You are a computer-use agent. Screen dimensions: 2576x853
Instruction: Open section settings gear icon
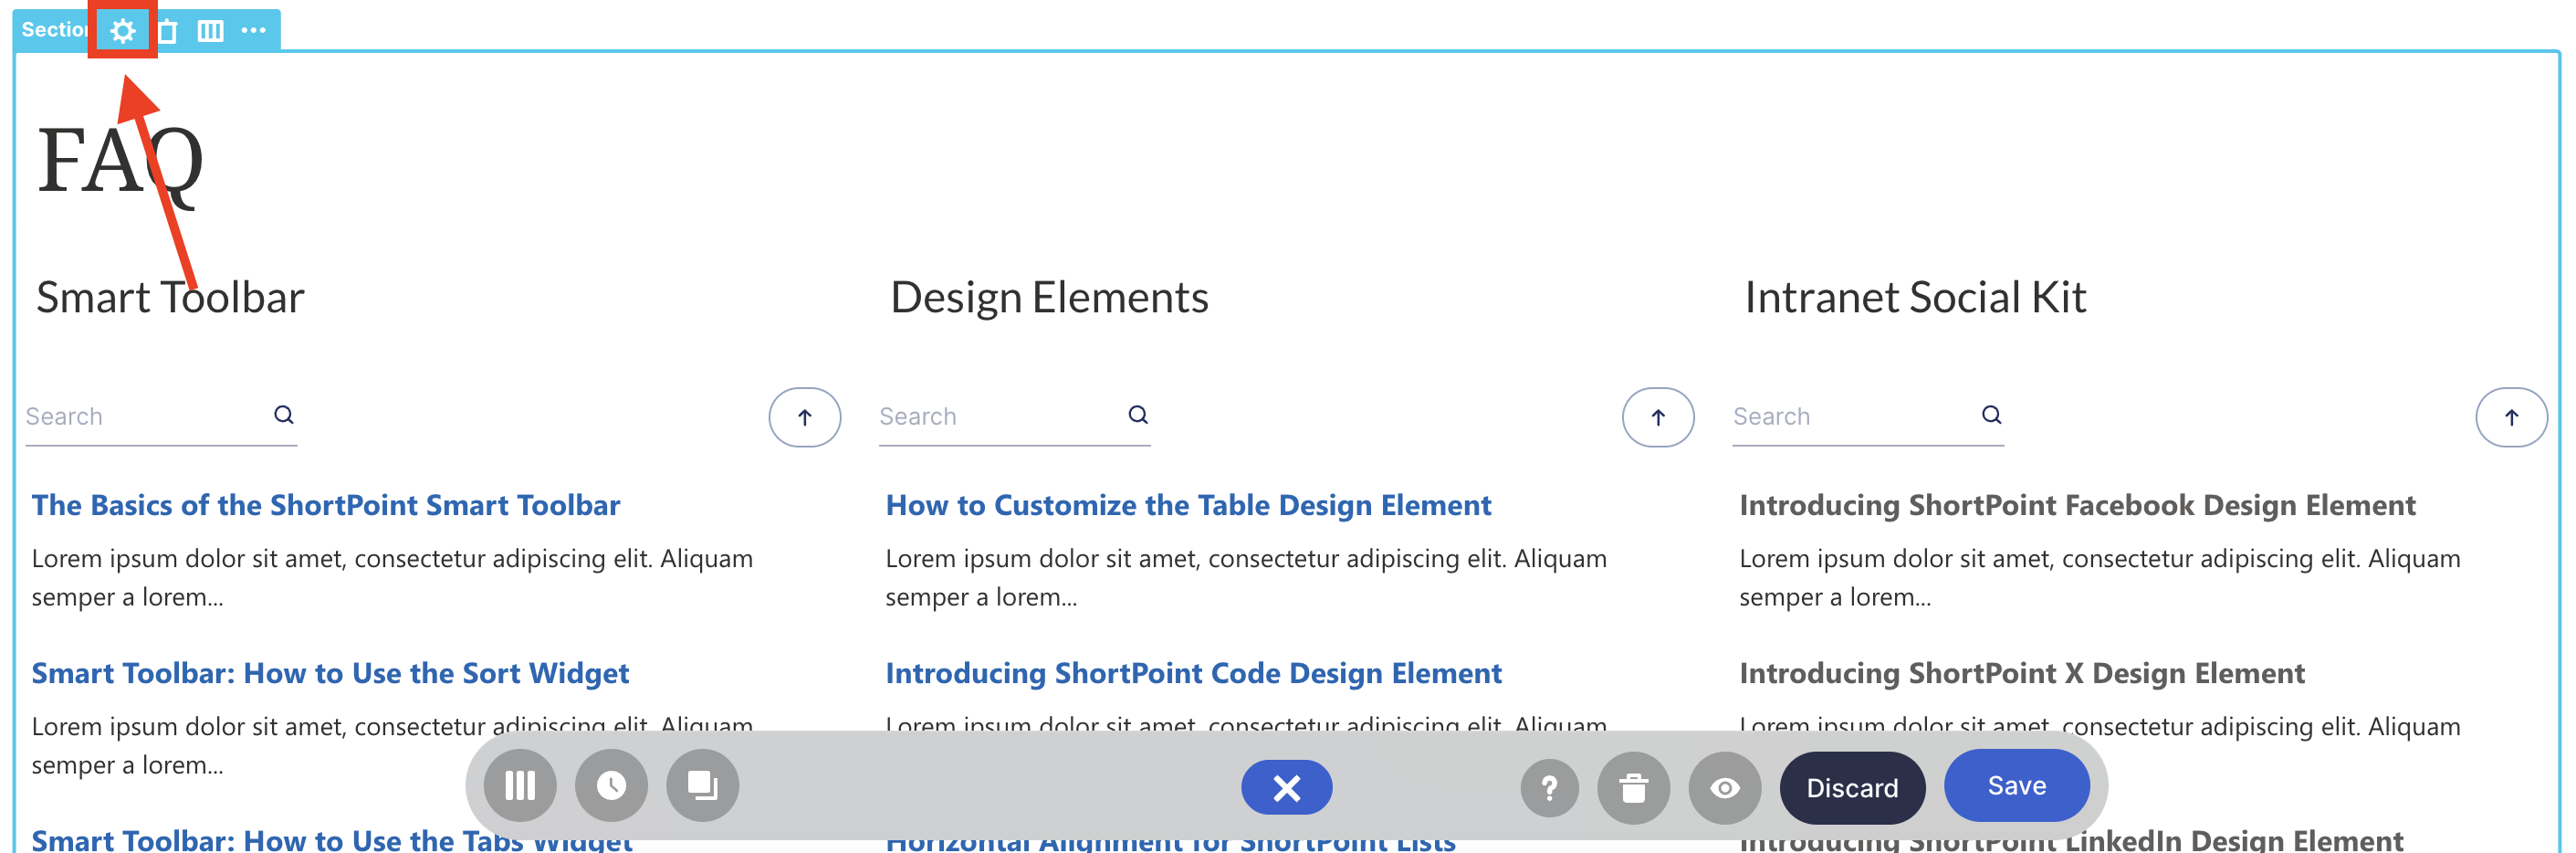[x=122, y=31]
